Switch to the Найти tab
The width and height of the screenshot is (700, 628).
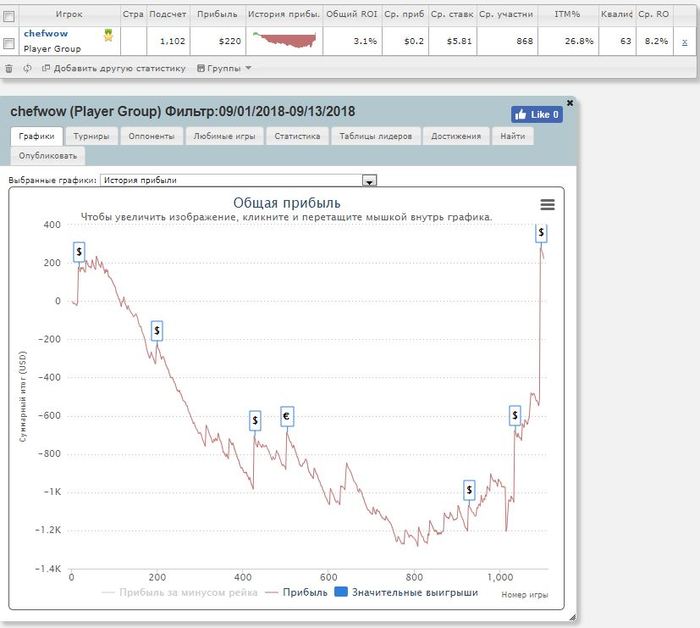click(512, 136)
